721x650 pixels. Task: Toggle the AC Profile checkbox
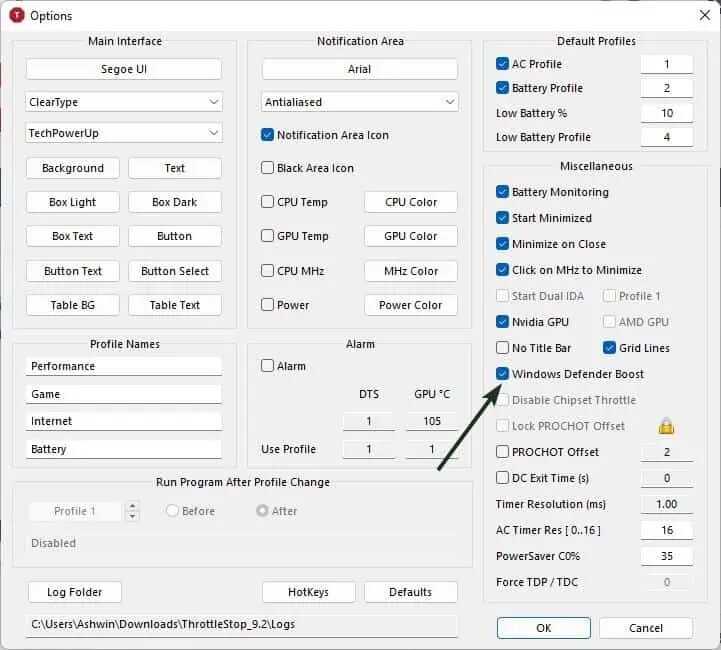(502, 63)
